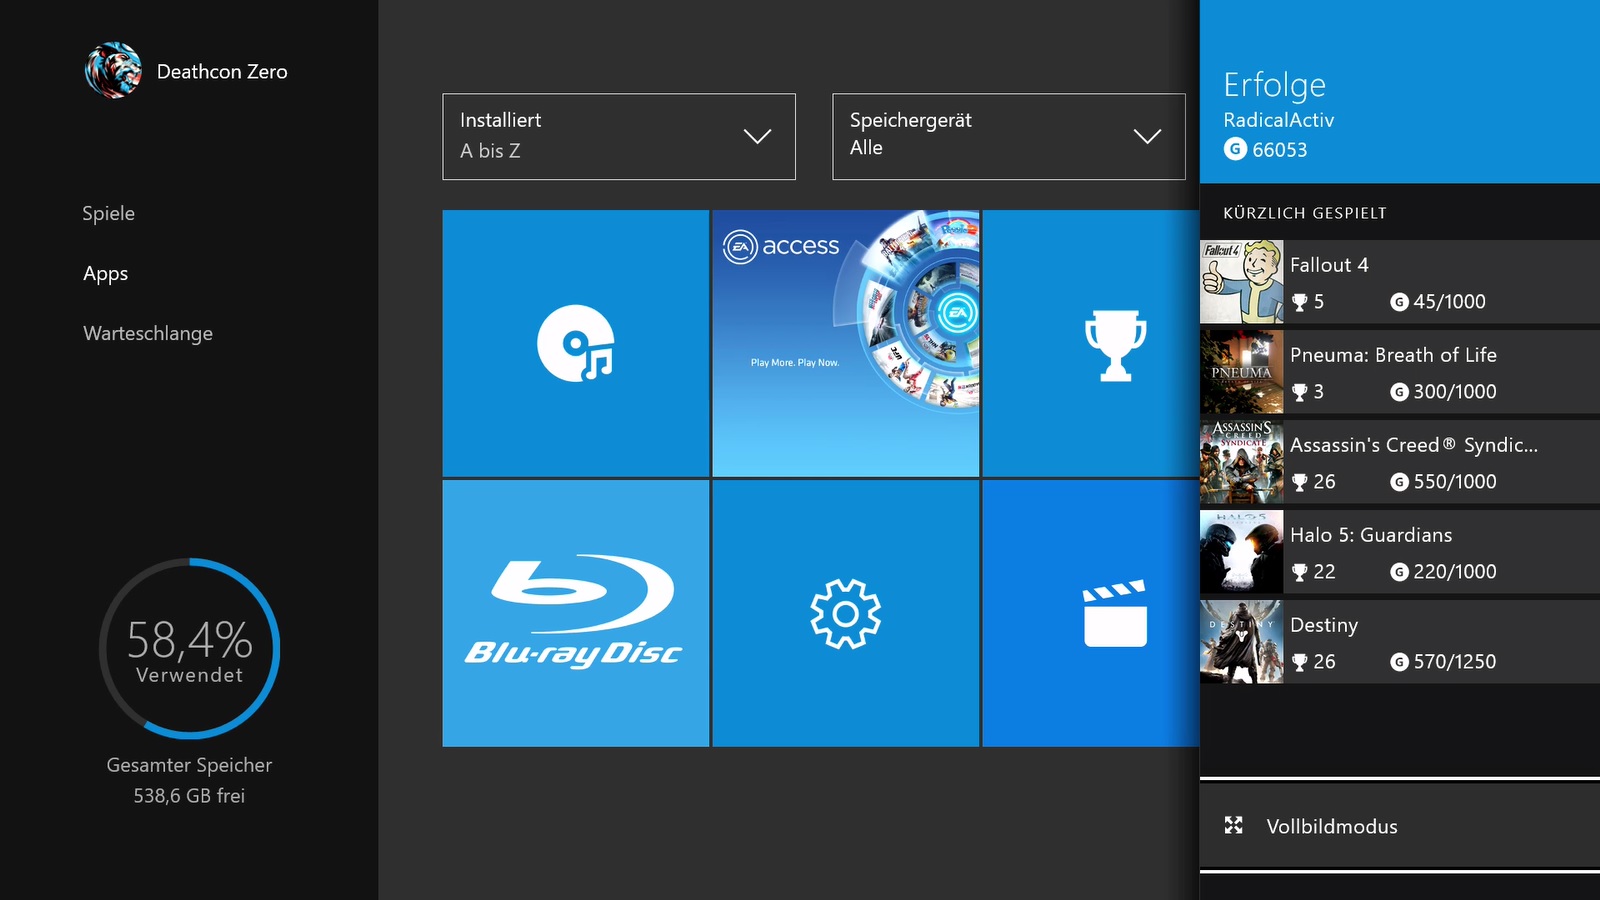
Task: Click the Halo 5 cover thumbnail
Action: tap(1242, 552)
